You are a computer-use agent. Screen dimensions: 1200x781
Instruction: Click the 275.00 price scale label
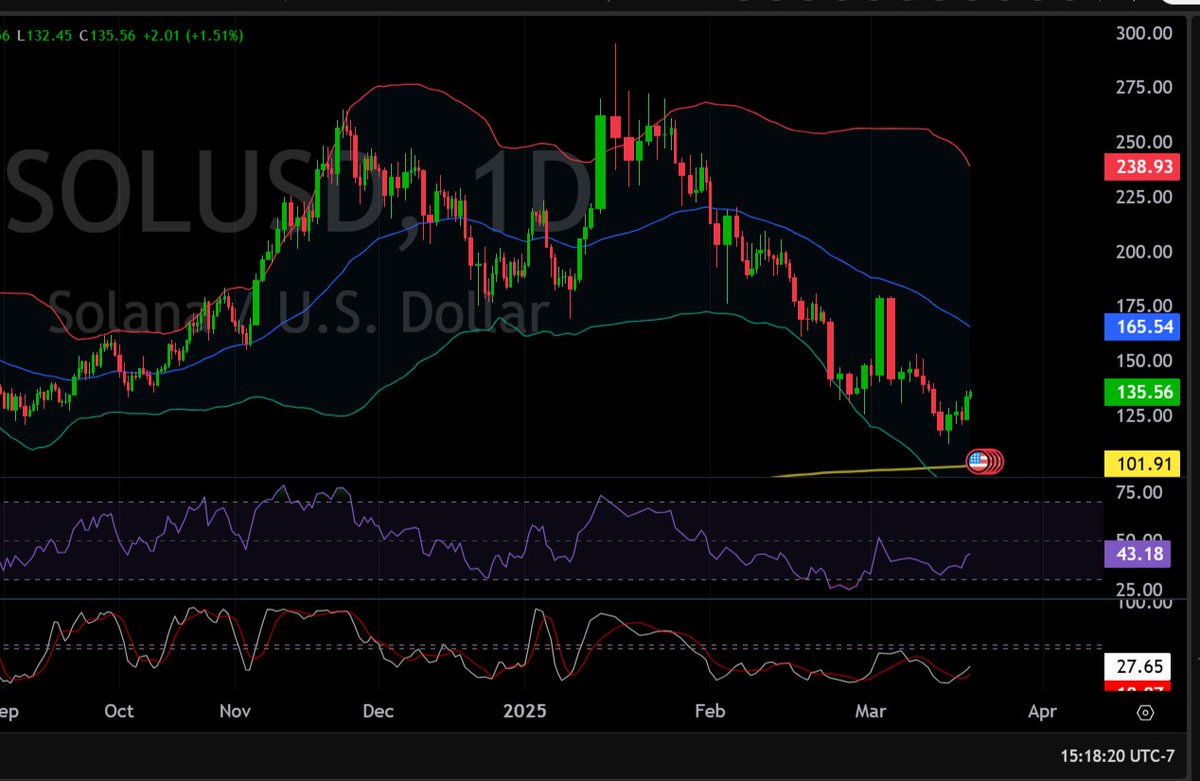coord(1144,88)
